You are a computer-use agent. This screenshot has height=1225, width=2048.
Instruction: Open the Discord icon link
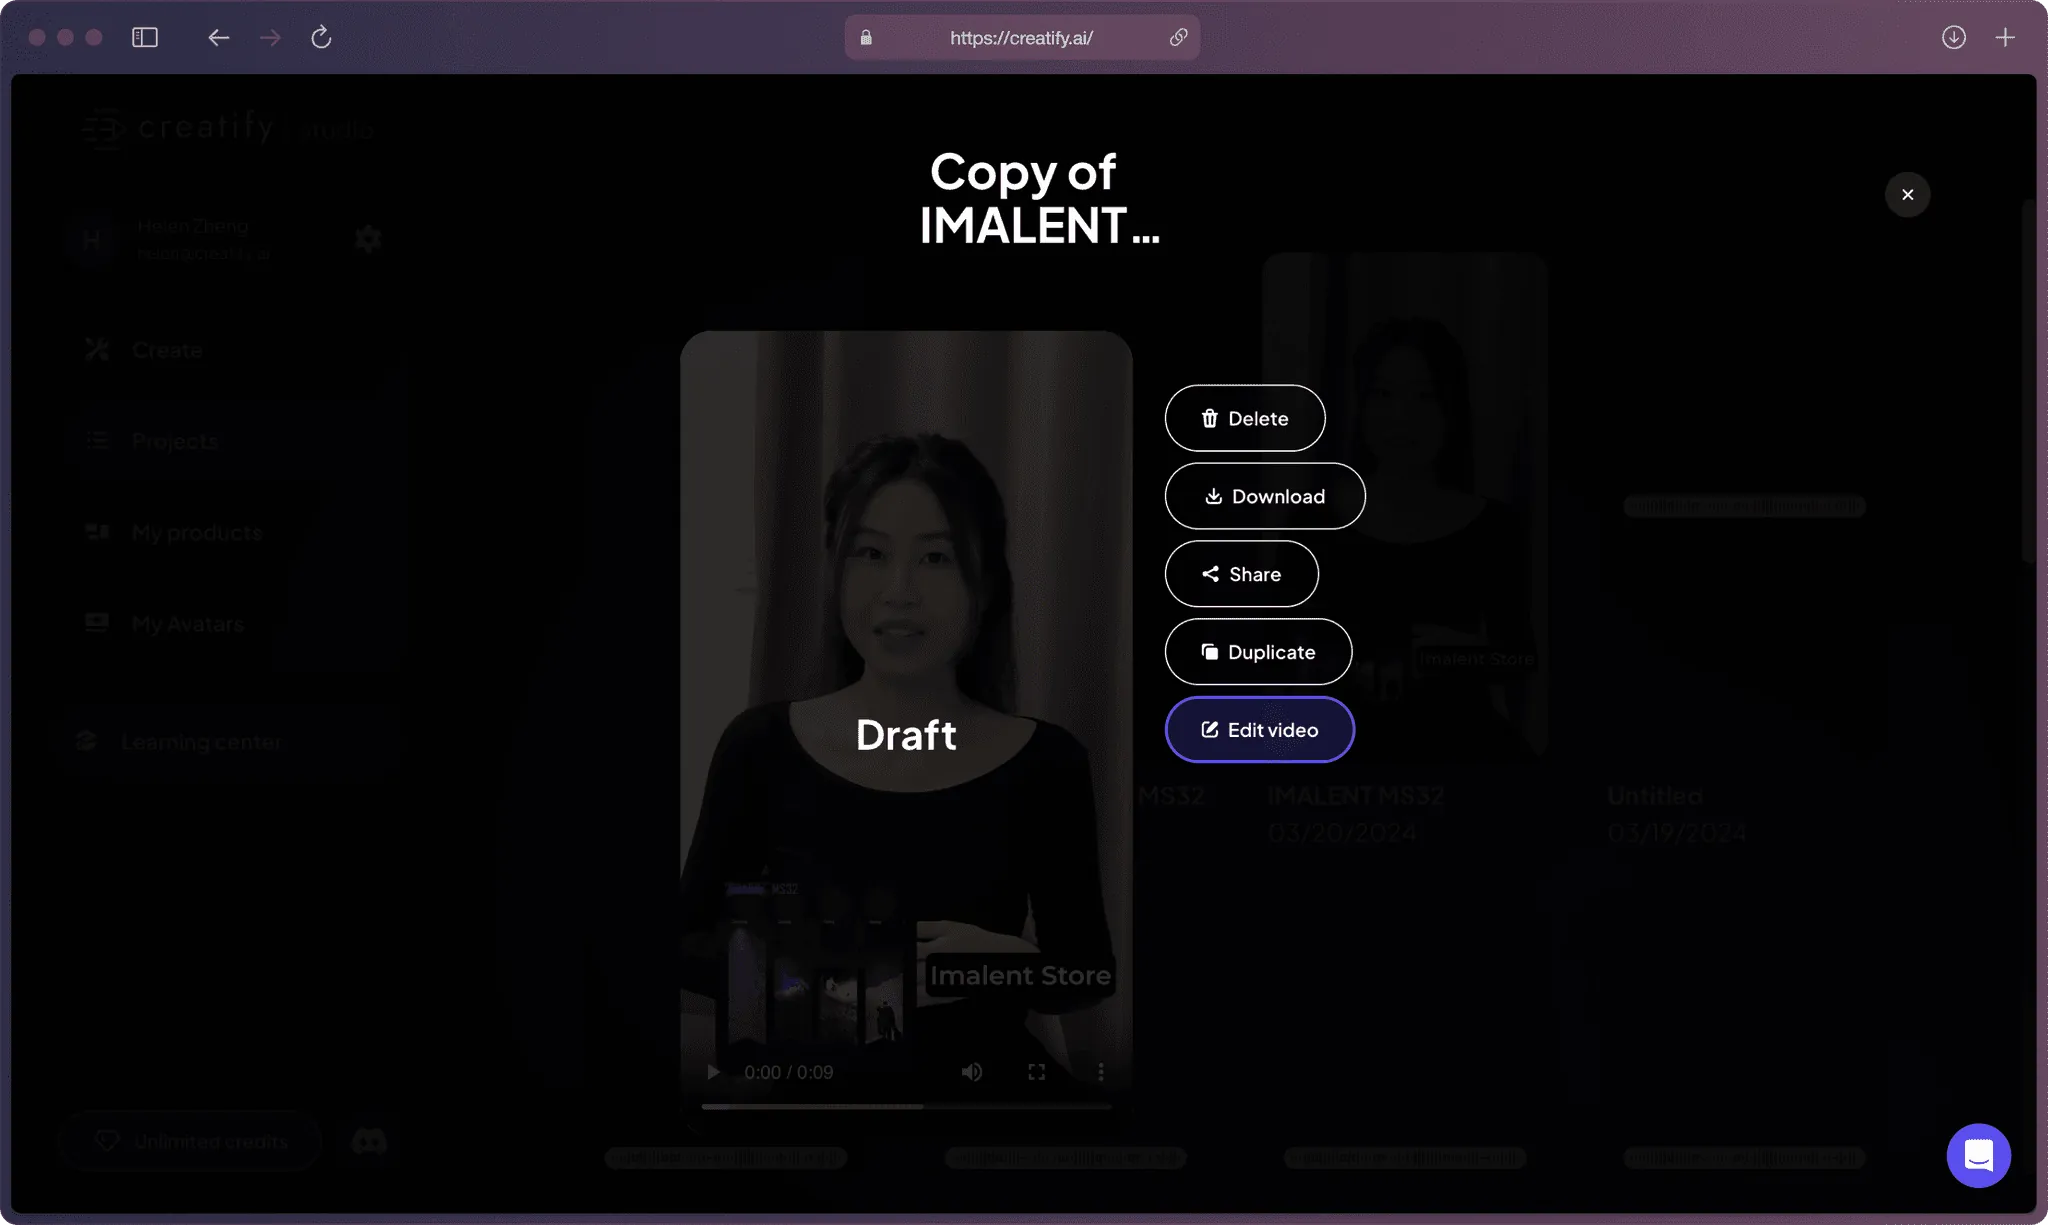click(x=369, y=1141)
